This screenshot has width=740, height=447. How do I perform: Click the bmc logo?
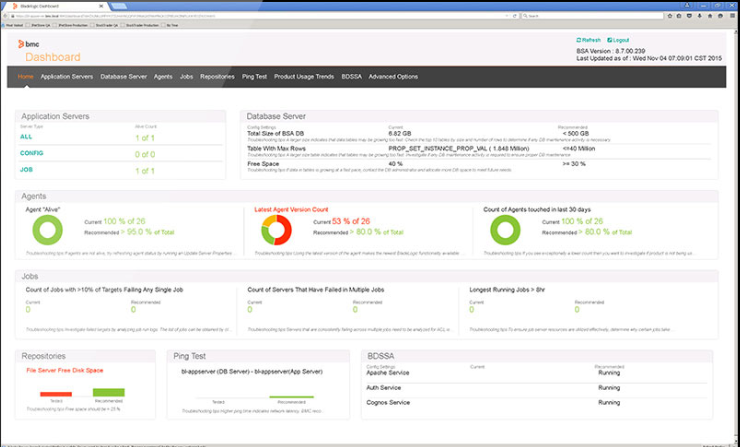29,44
